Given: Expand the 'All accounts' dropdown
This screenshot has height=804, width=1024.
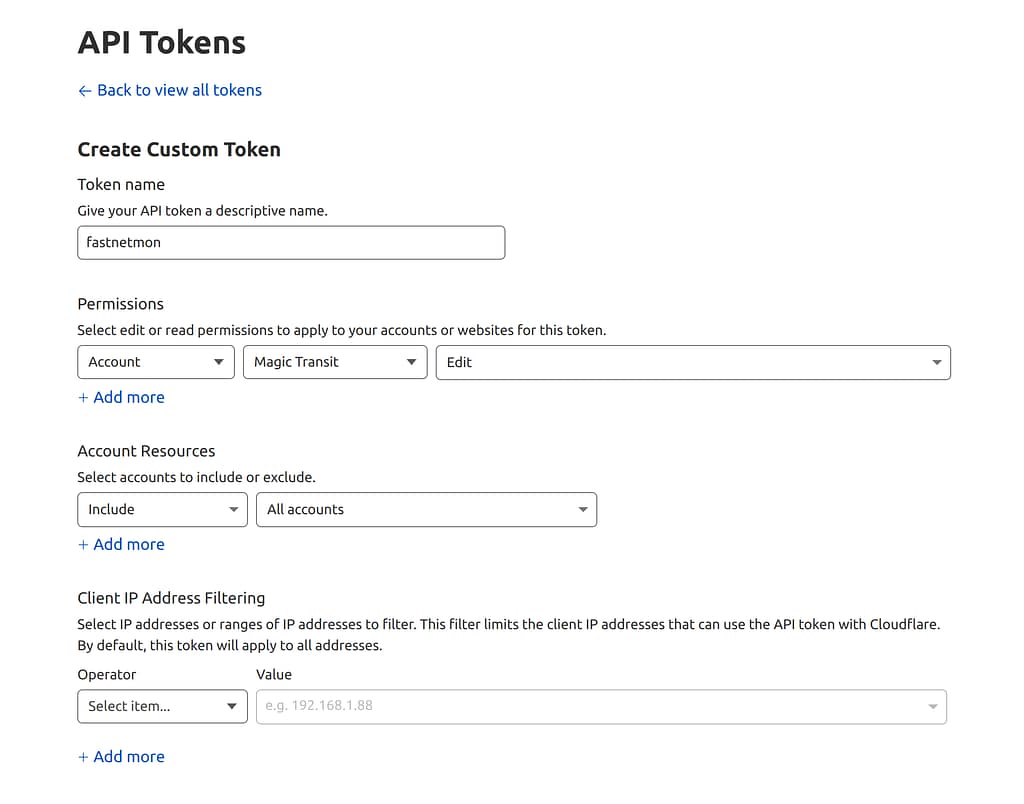Looking at the screenshot, I should (x=415, y=509).
